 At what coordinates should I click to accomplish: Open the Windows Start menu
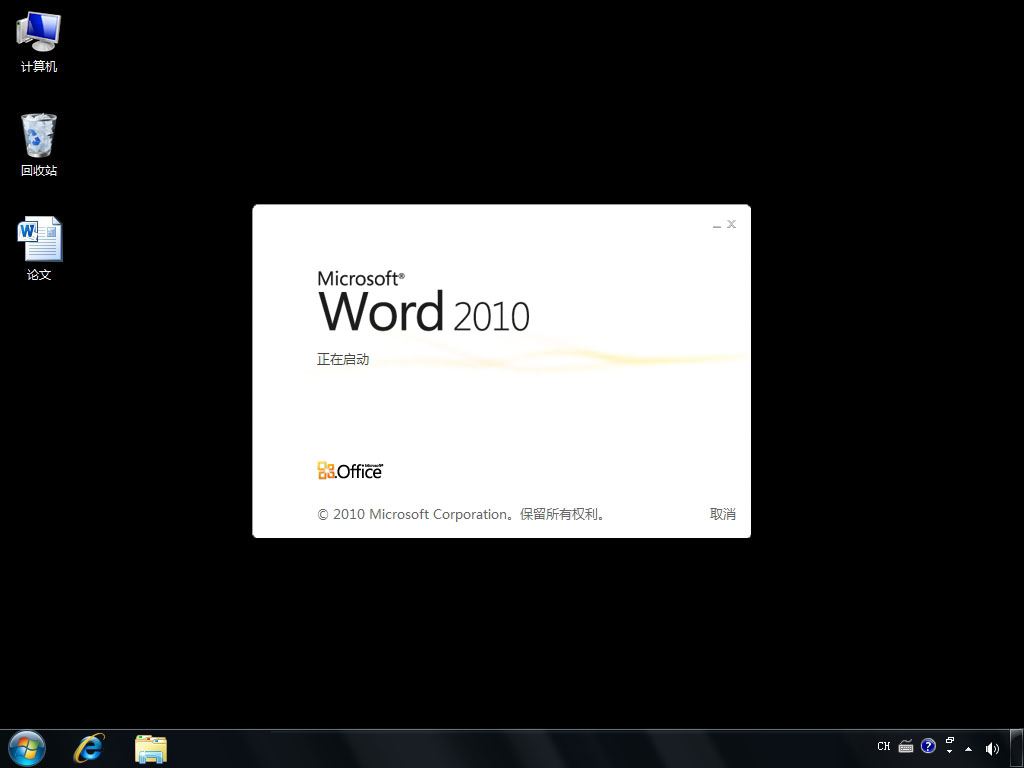tap(27, 748)
